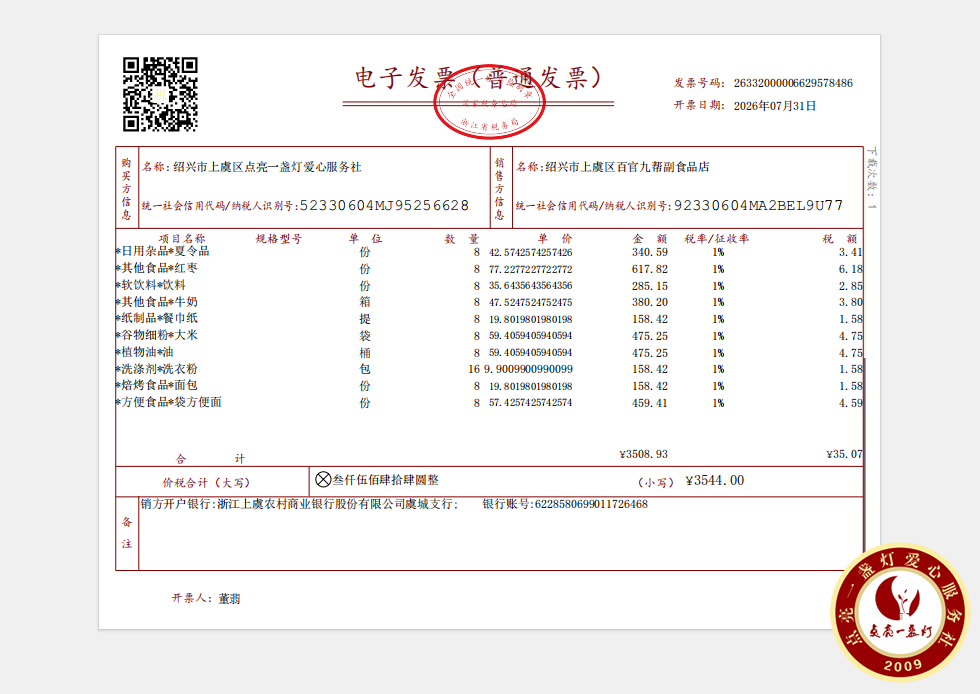Select item *谷物细粉*大米
Screen dimensions: 980x694
(157, 335)
